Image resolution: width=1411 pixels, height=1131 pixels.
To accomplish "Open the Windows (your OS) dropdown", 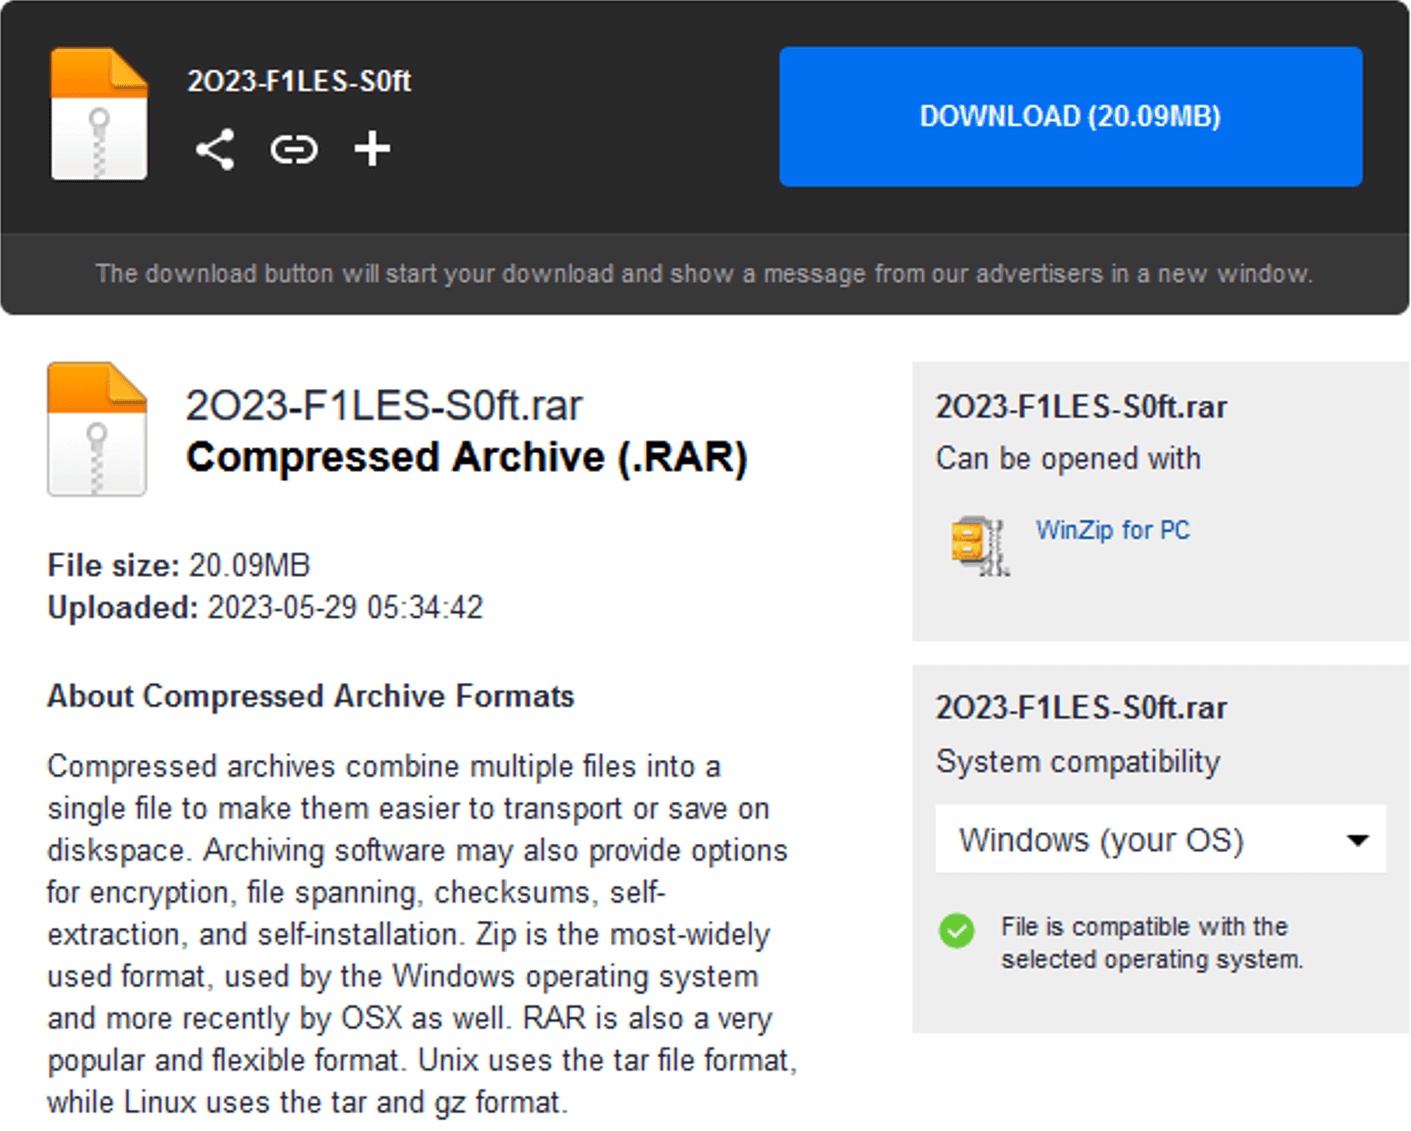I will pyautogui.click(x=1160, y=839).
